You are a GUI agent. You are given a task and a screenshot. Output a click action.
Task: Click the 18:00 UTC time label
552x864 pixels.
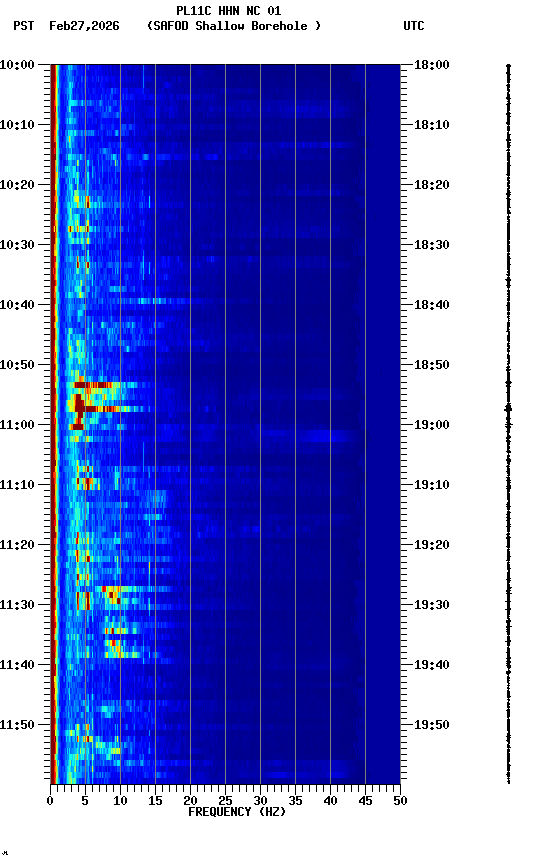tap(432, 65)
